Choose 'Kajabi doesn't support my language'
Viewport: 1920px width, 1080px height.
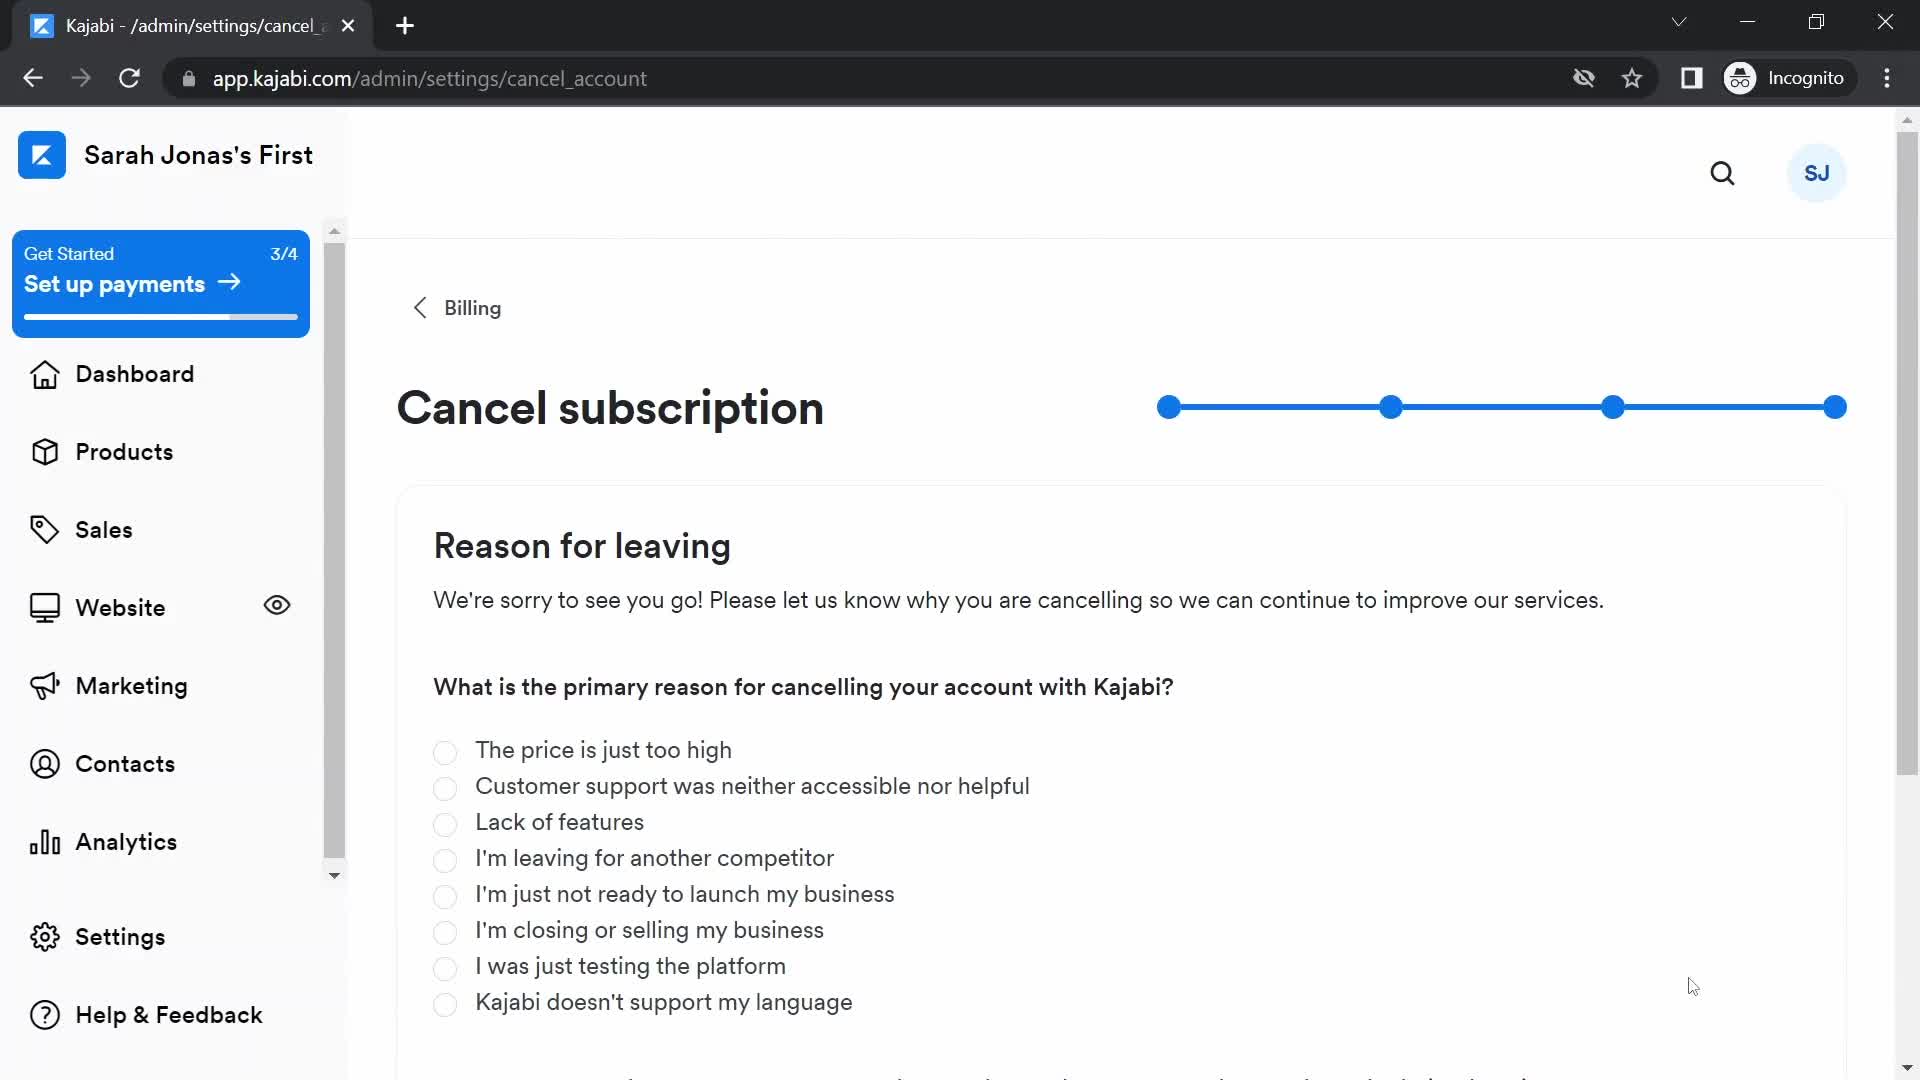click(x=445, y=1004)
